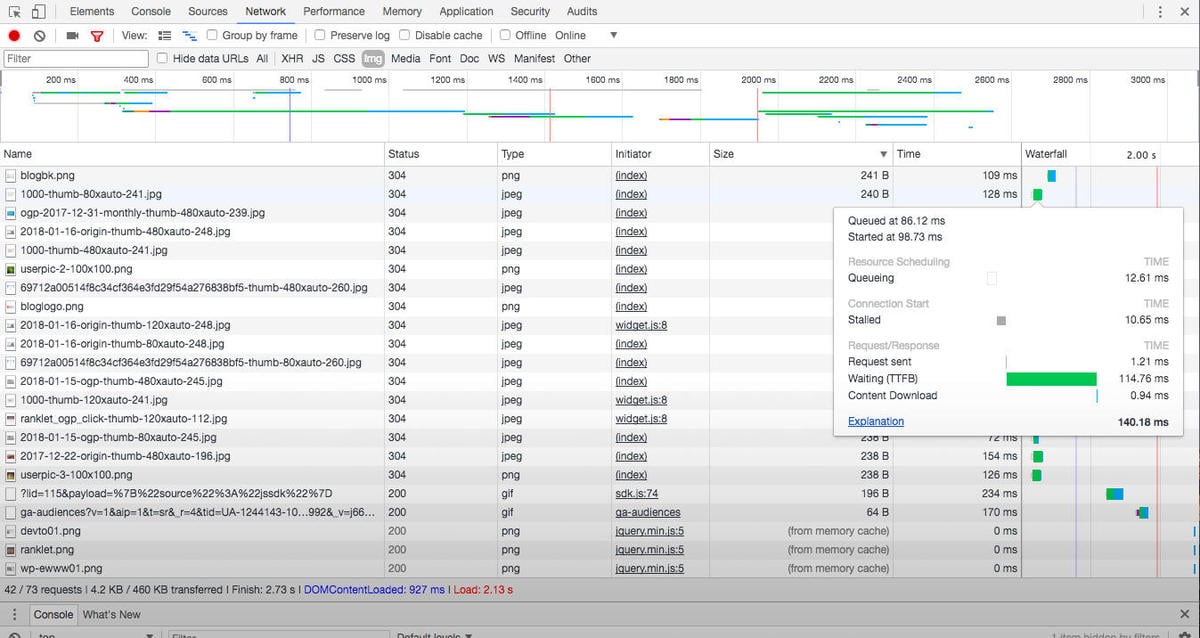The image size is (1200, 638).
Task: Click inside the Filter input field
Action: (x=75, y=58)
